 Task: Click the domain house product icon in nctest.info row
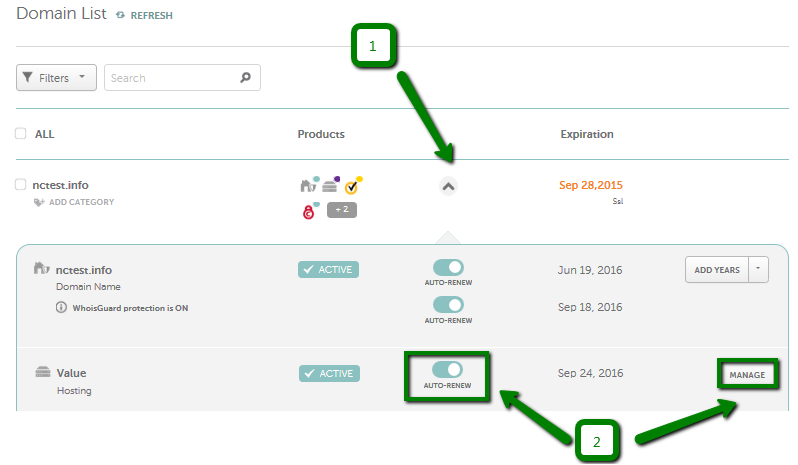pos(308,185)
